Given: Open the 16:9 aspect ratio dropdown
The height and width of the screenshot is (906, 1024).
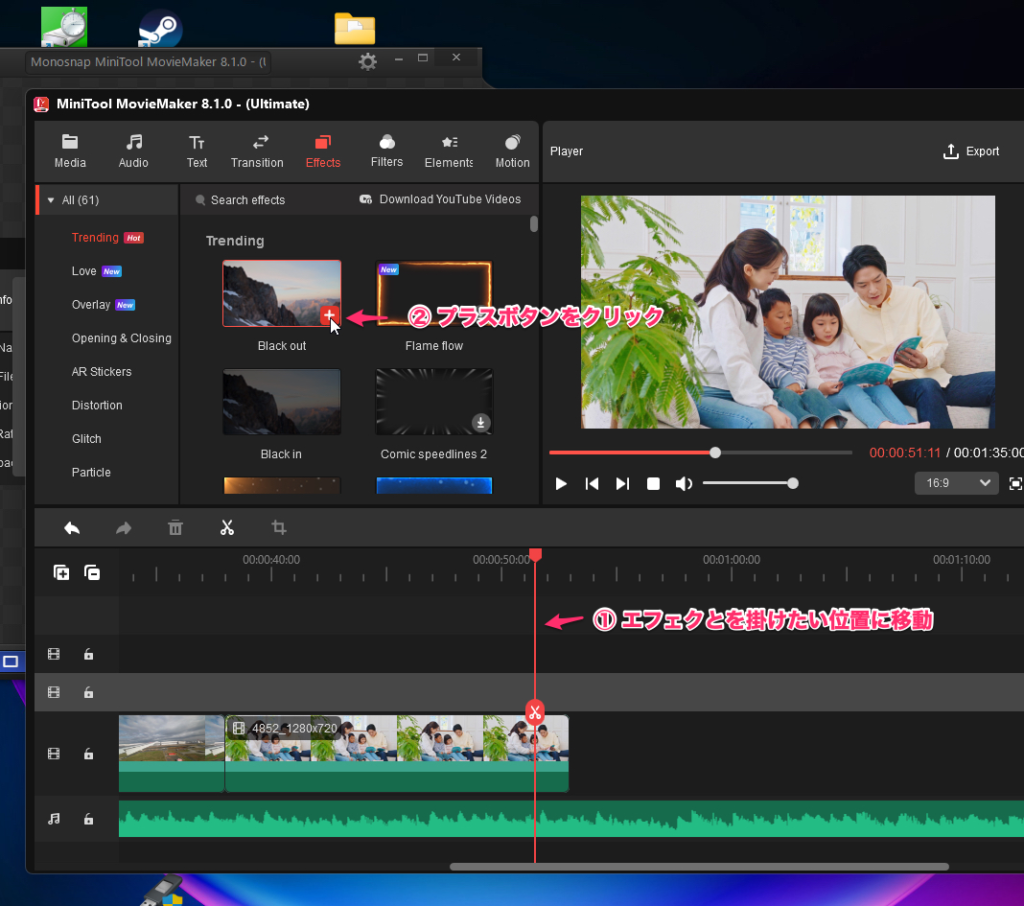Looking at the screenshot, I should 956,483.
